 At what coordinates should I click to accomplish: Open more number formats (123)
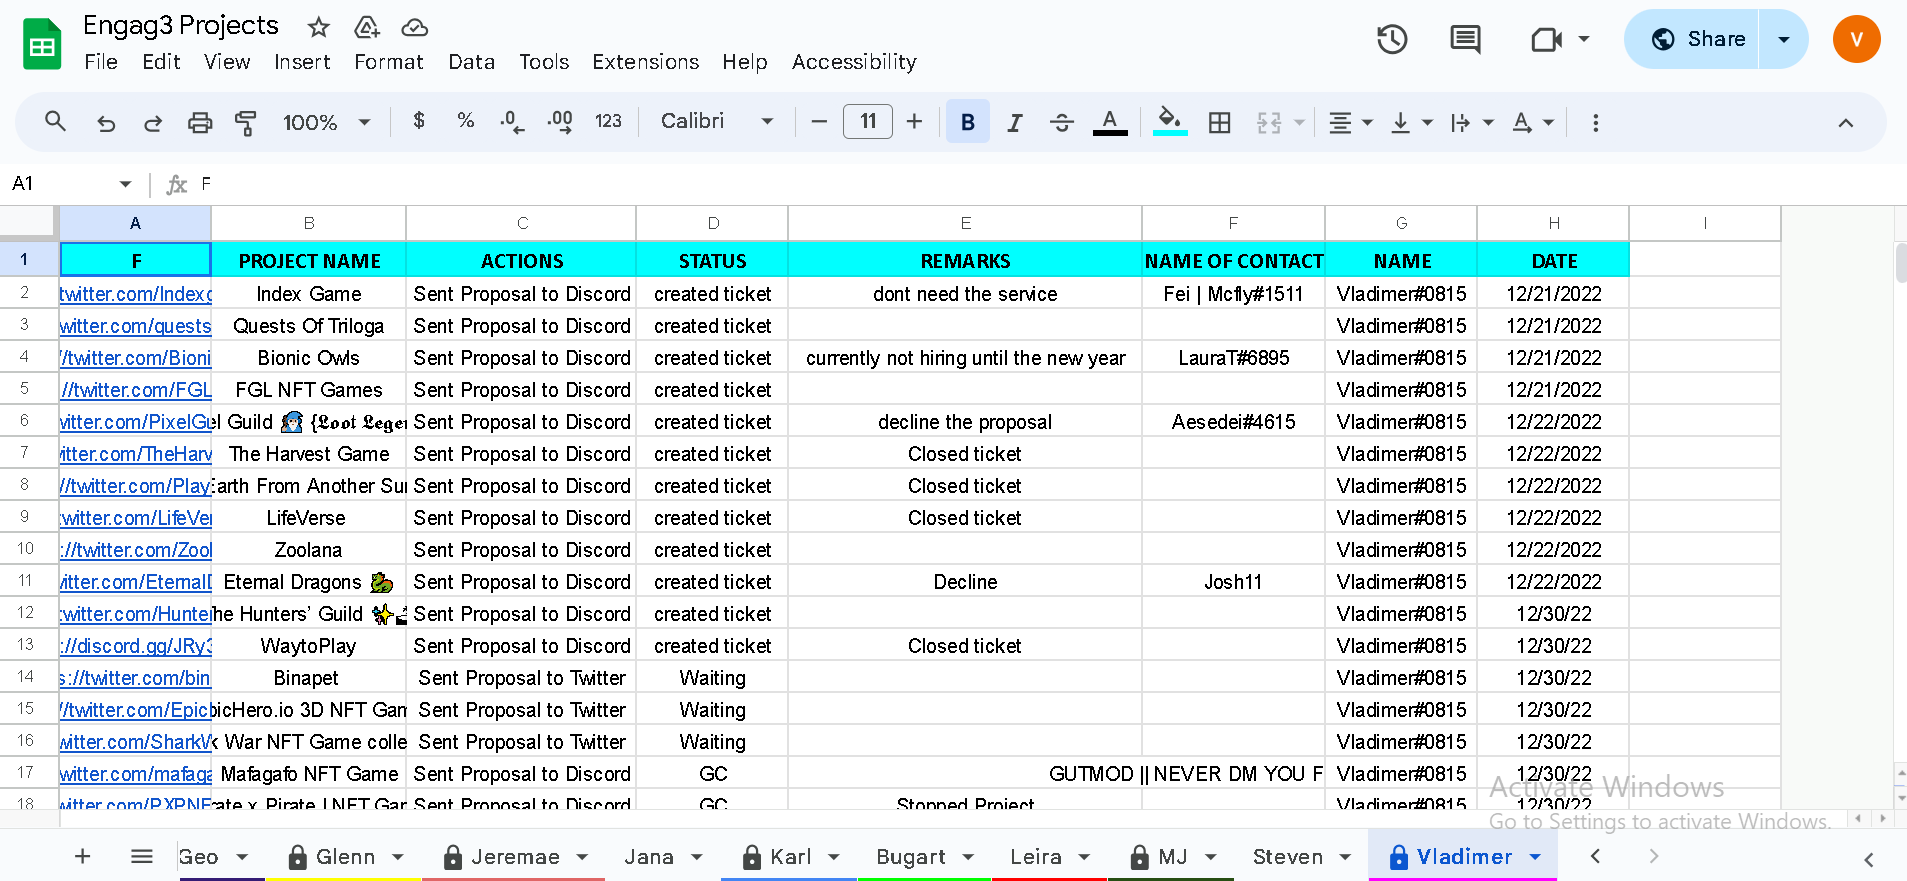coord(608,121)
